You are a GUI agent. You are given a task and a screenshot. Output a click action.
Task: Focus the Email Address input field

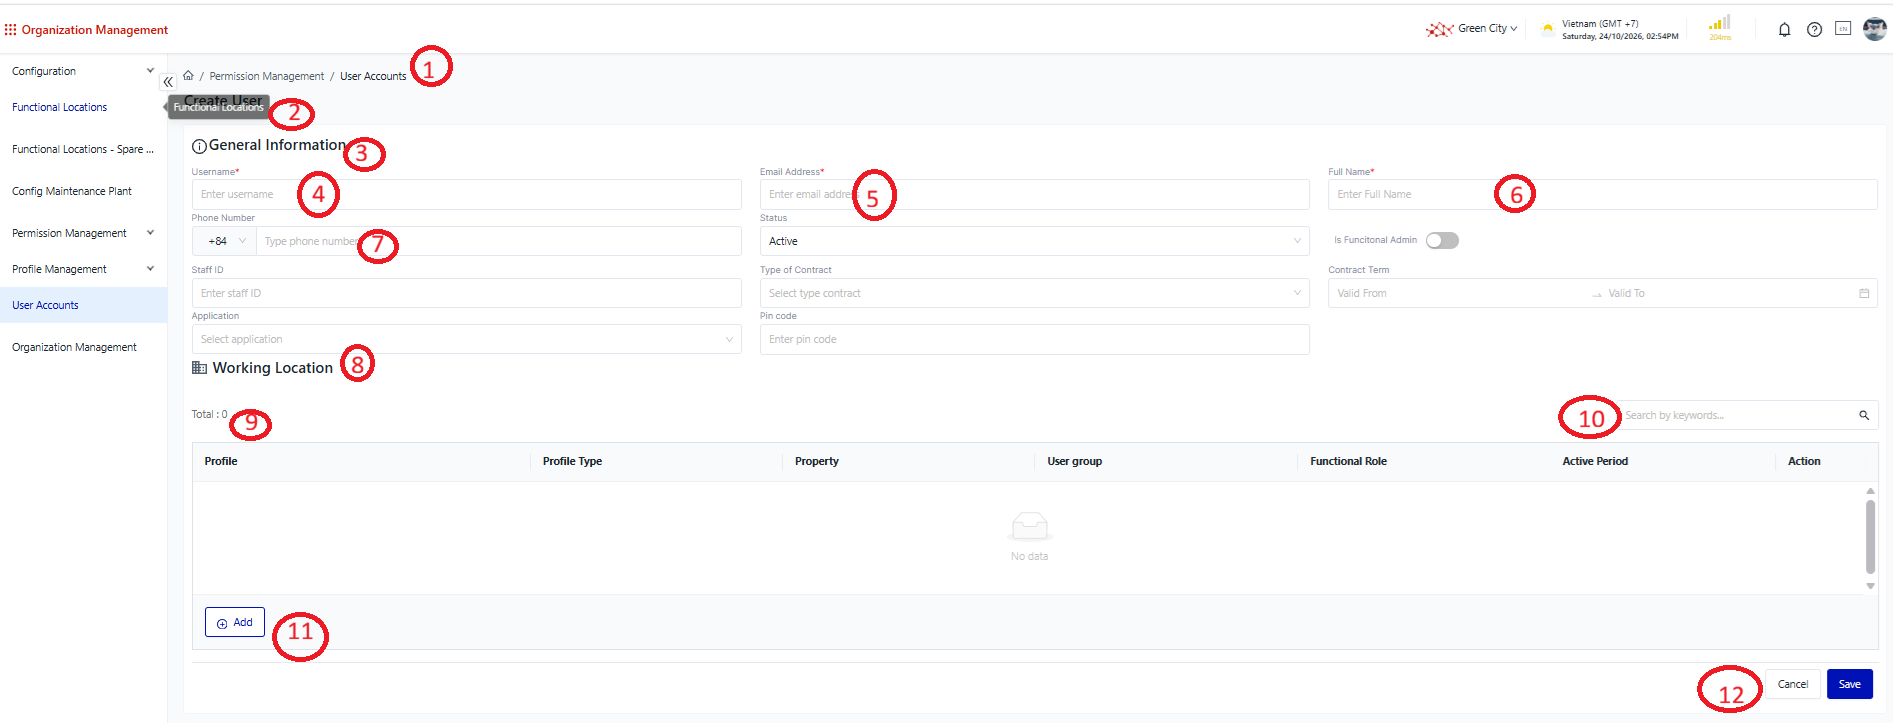1035,194
